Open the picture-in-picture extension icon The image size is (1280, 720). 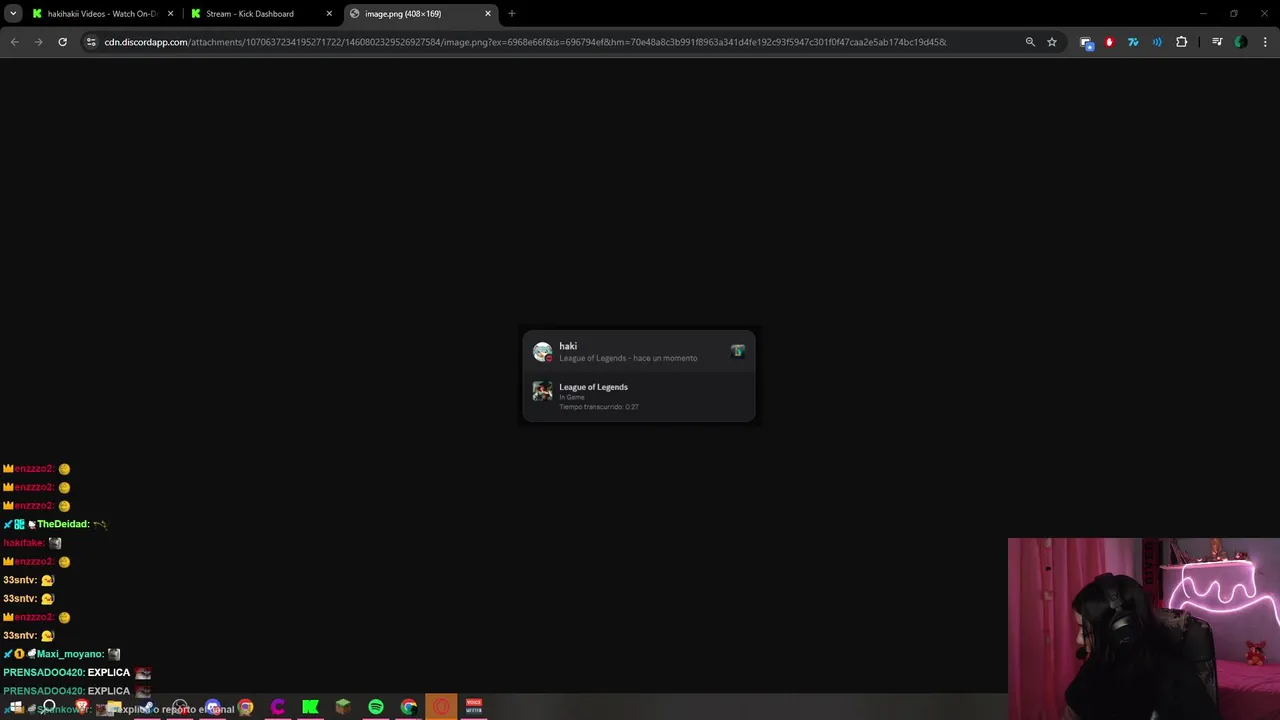pos(1086,42)
